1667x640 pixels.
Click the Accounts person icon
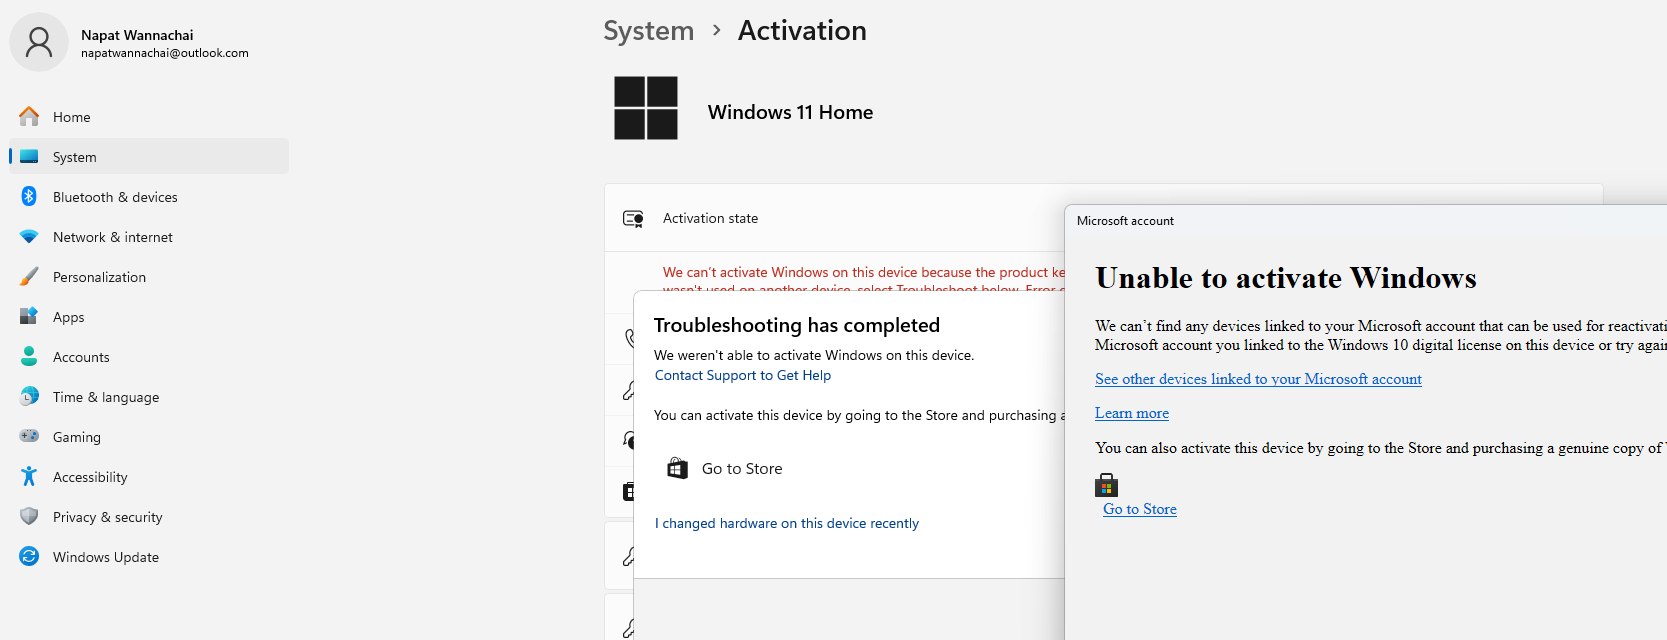click(29, 357)
